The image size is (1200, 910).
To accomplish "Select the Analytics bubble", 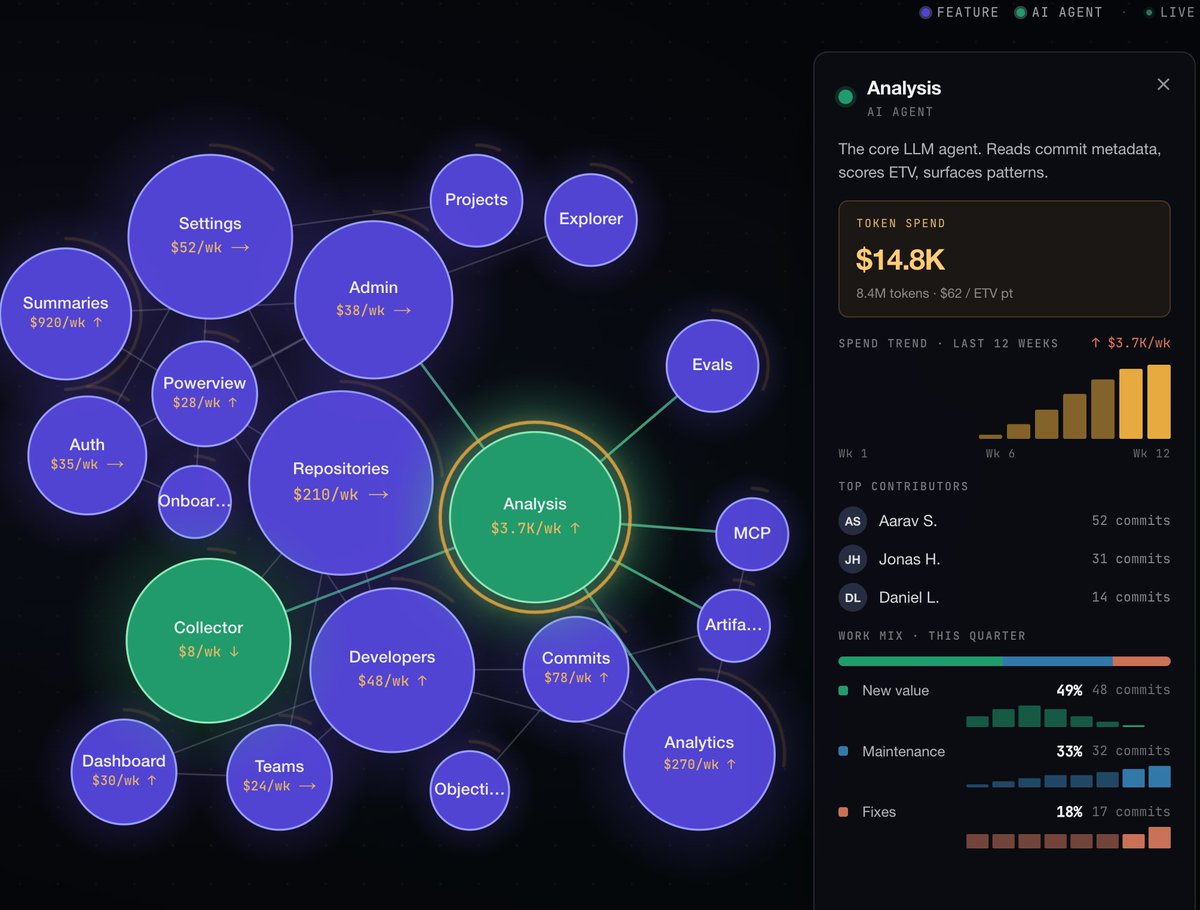I will [x=699, y=754].
